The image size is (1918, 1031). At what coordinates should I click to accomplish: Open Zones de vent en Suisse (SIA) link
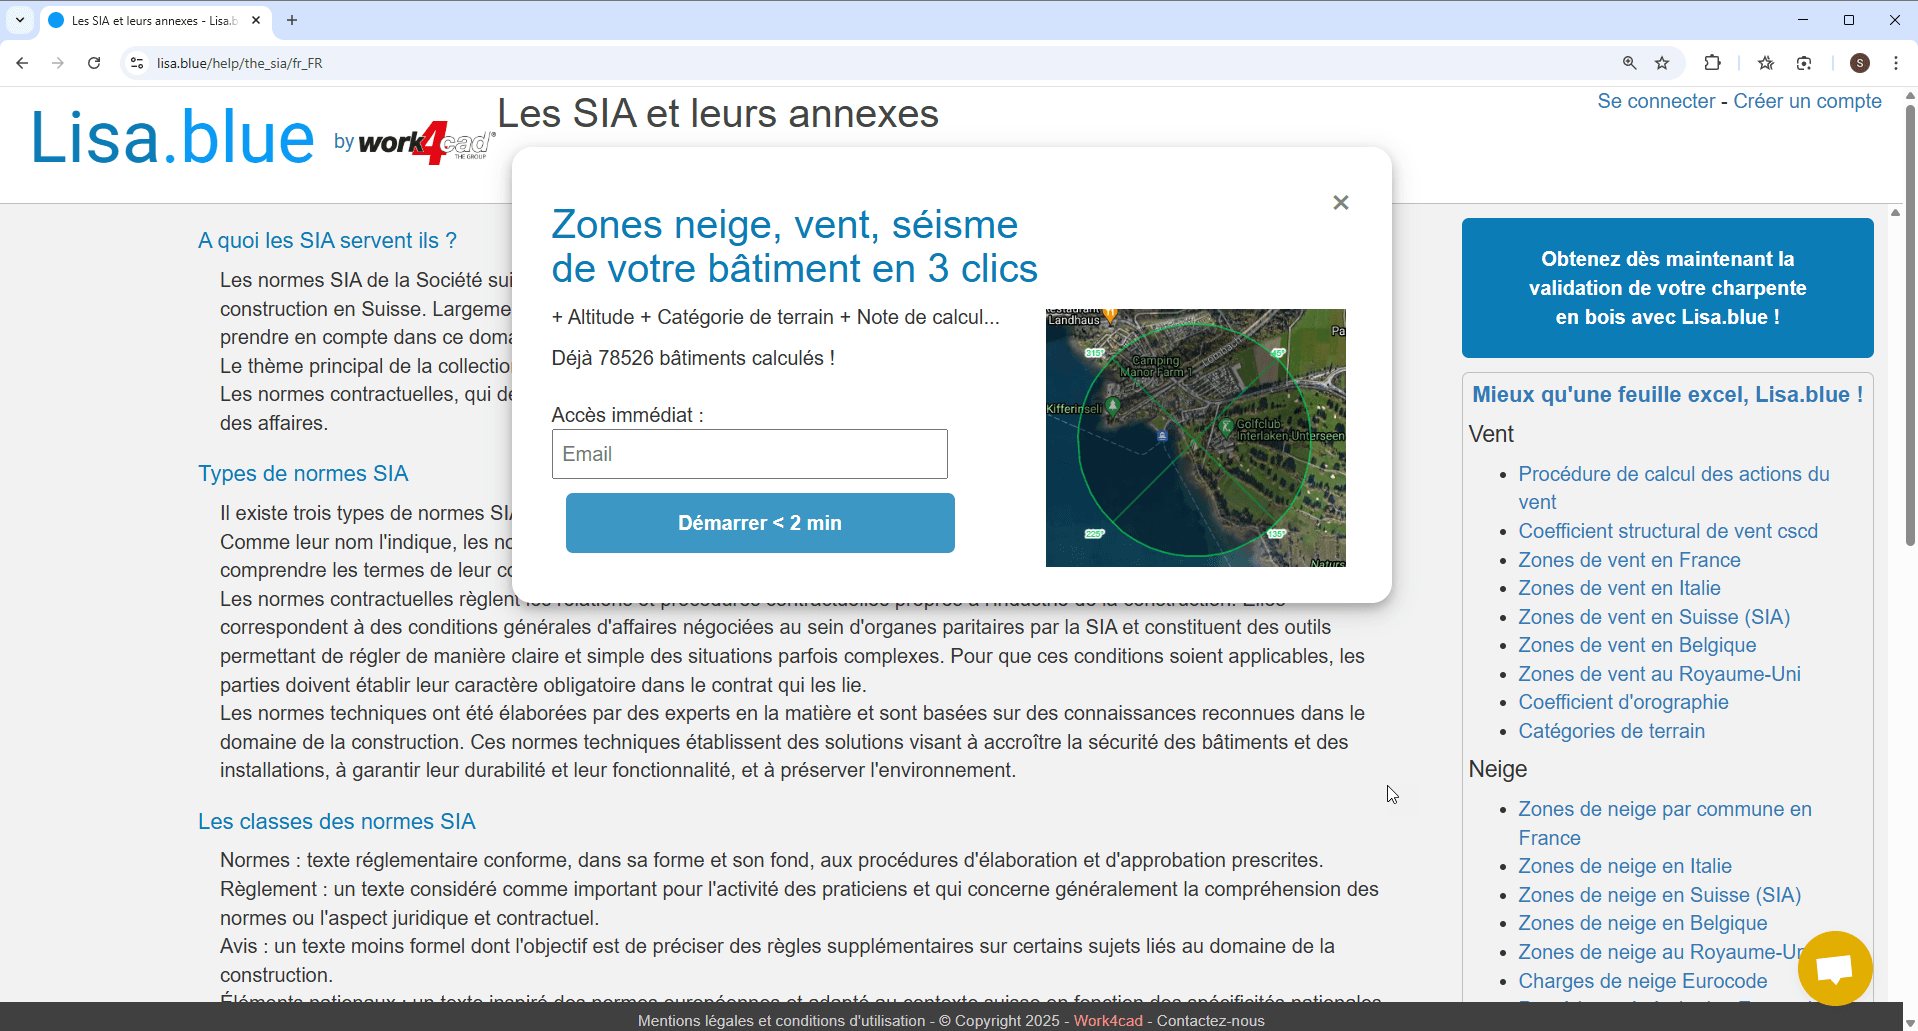1654,617
